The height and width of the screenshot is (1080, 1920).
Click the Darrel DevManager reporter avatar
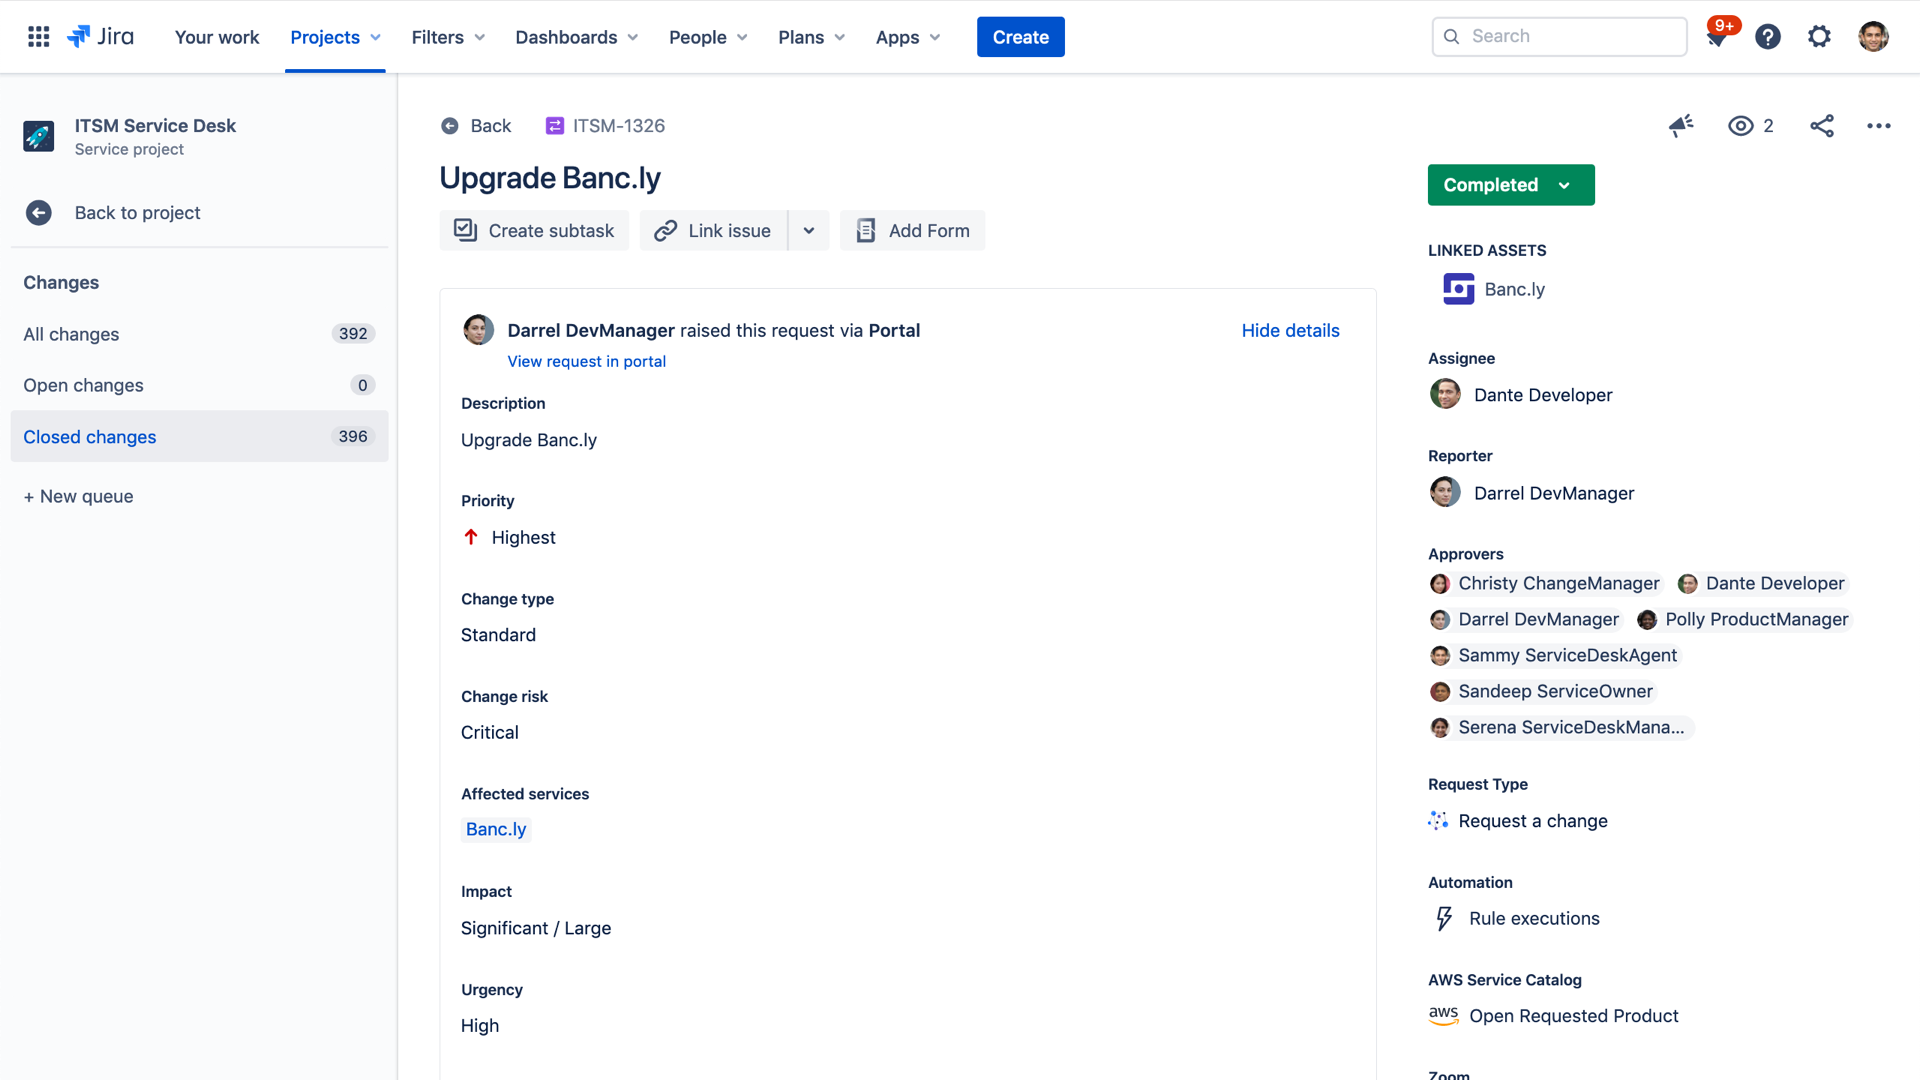tap(1445, 492)
